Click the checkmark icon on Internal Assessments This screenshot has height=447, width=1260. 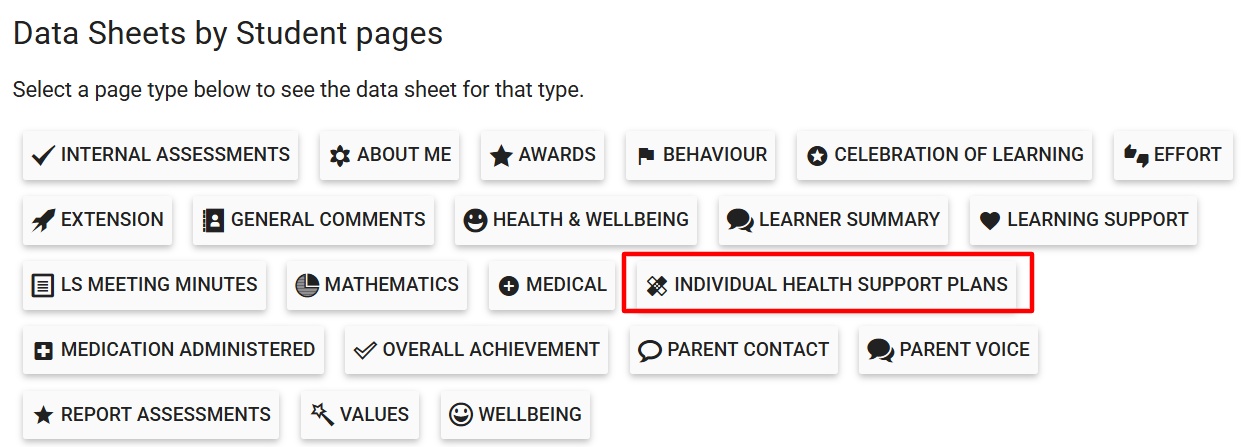[x=43, y=156]
